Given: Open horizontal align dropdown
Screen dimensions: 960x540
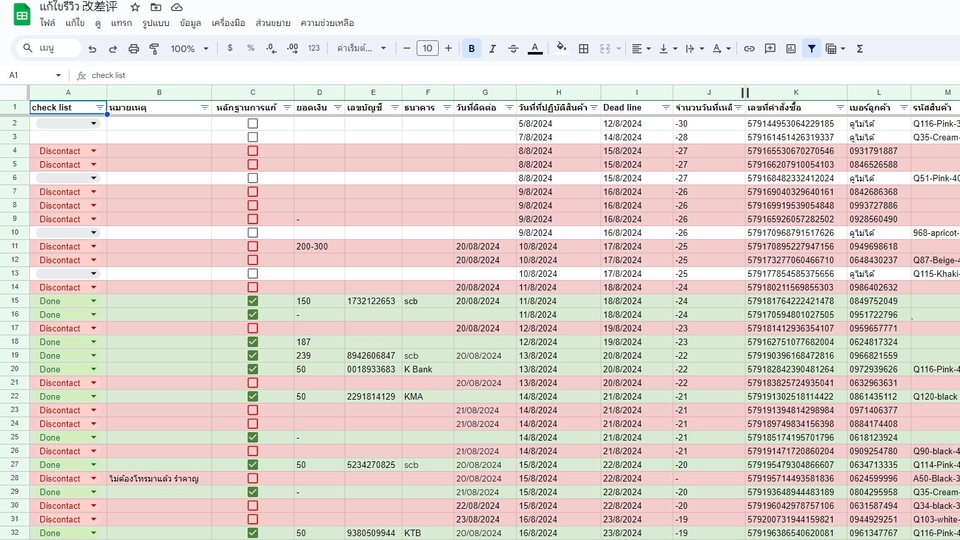Looking at the screenshot, I should 640,48.
